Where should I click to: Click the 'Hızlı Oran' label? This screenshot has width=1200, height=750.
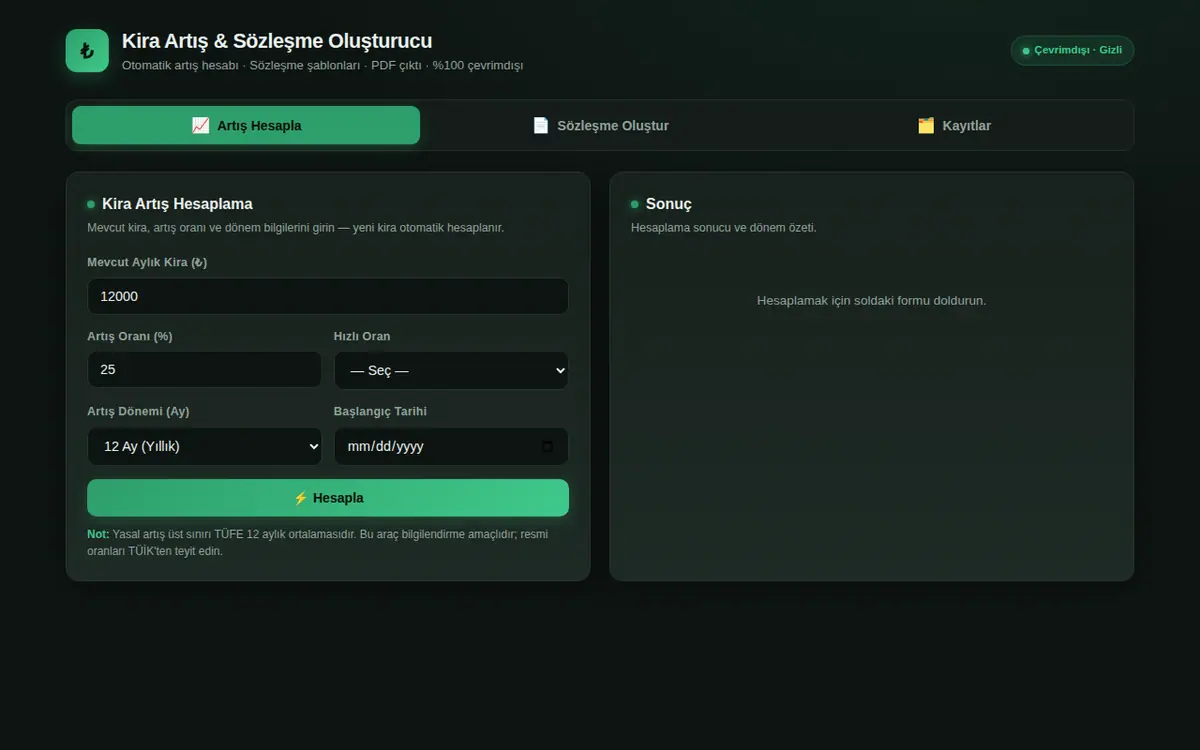(362, 336)
